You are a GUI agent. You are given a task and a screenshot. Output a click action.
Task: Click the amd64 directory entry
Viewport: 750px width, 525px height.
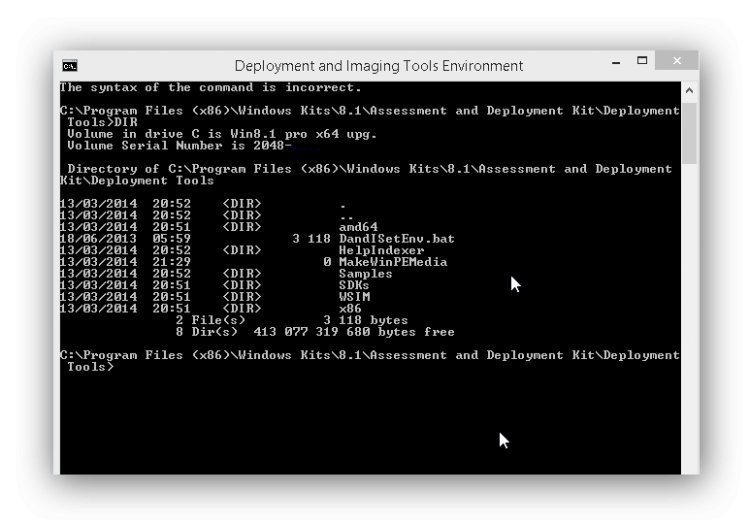click(x=358, y=227)
